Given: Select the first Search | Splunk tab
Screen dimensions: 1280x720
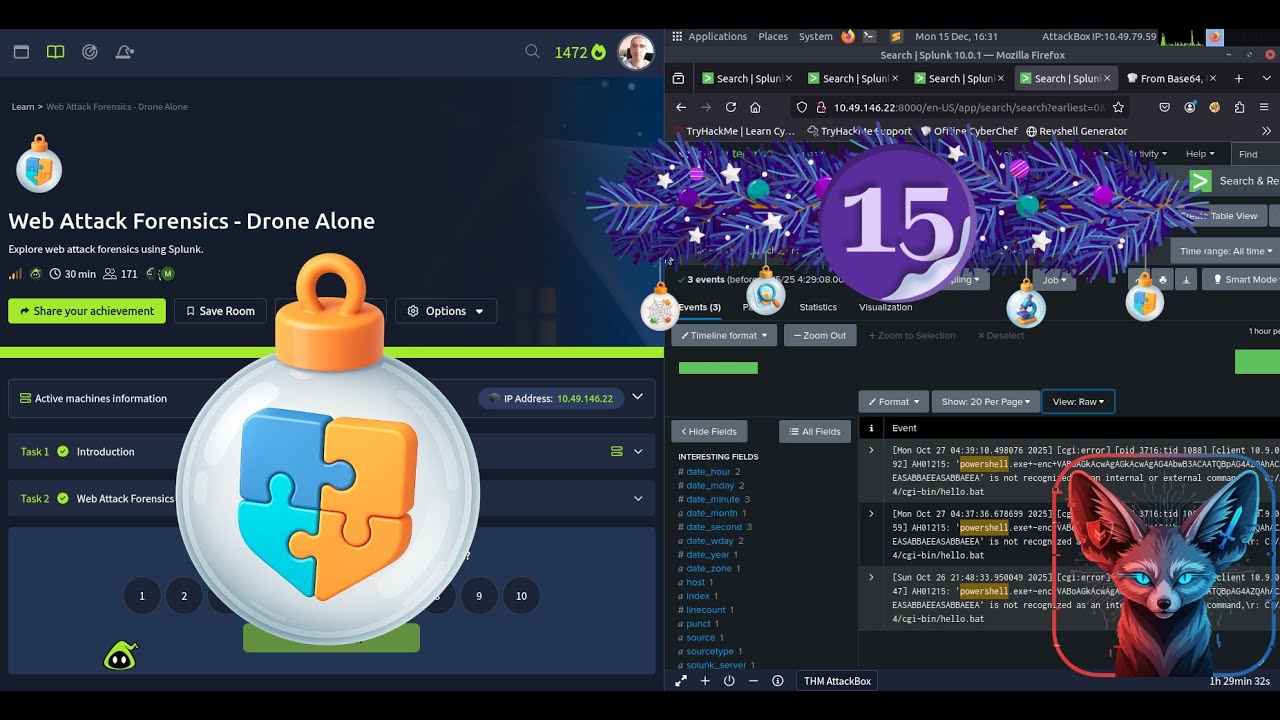Looking at the screenshot, I should [x=745, y=78].
